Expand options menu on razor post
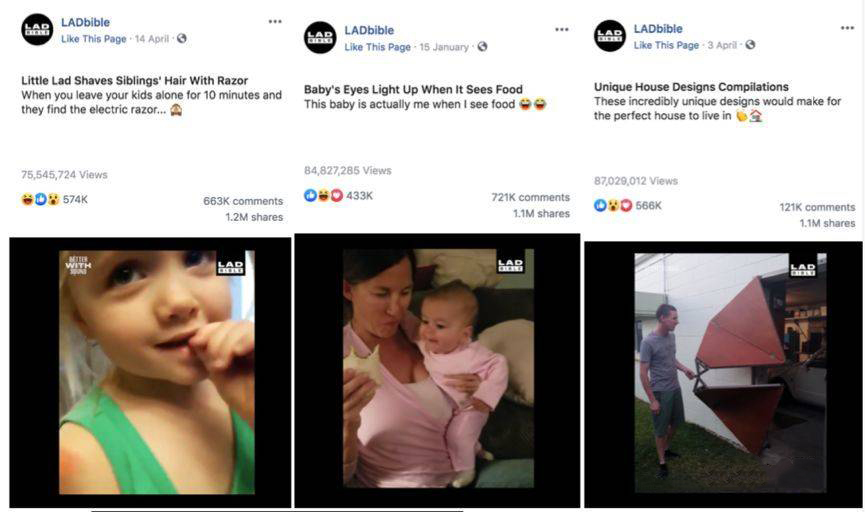The height and width of the screenshot is (512, 865). (x=275, y=22)
